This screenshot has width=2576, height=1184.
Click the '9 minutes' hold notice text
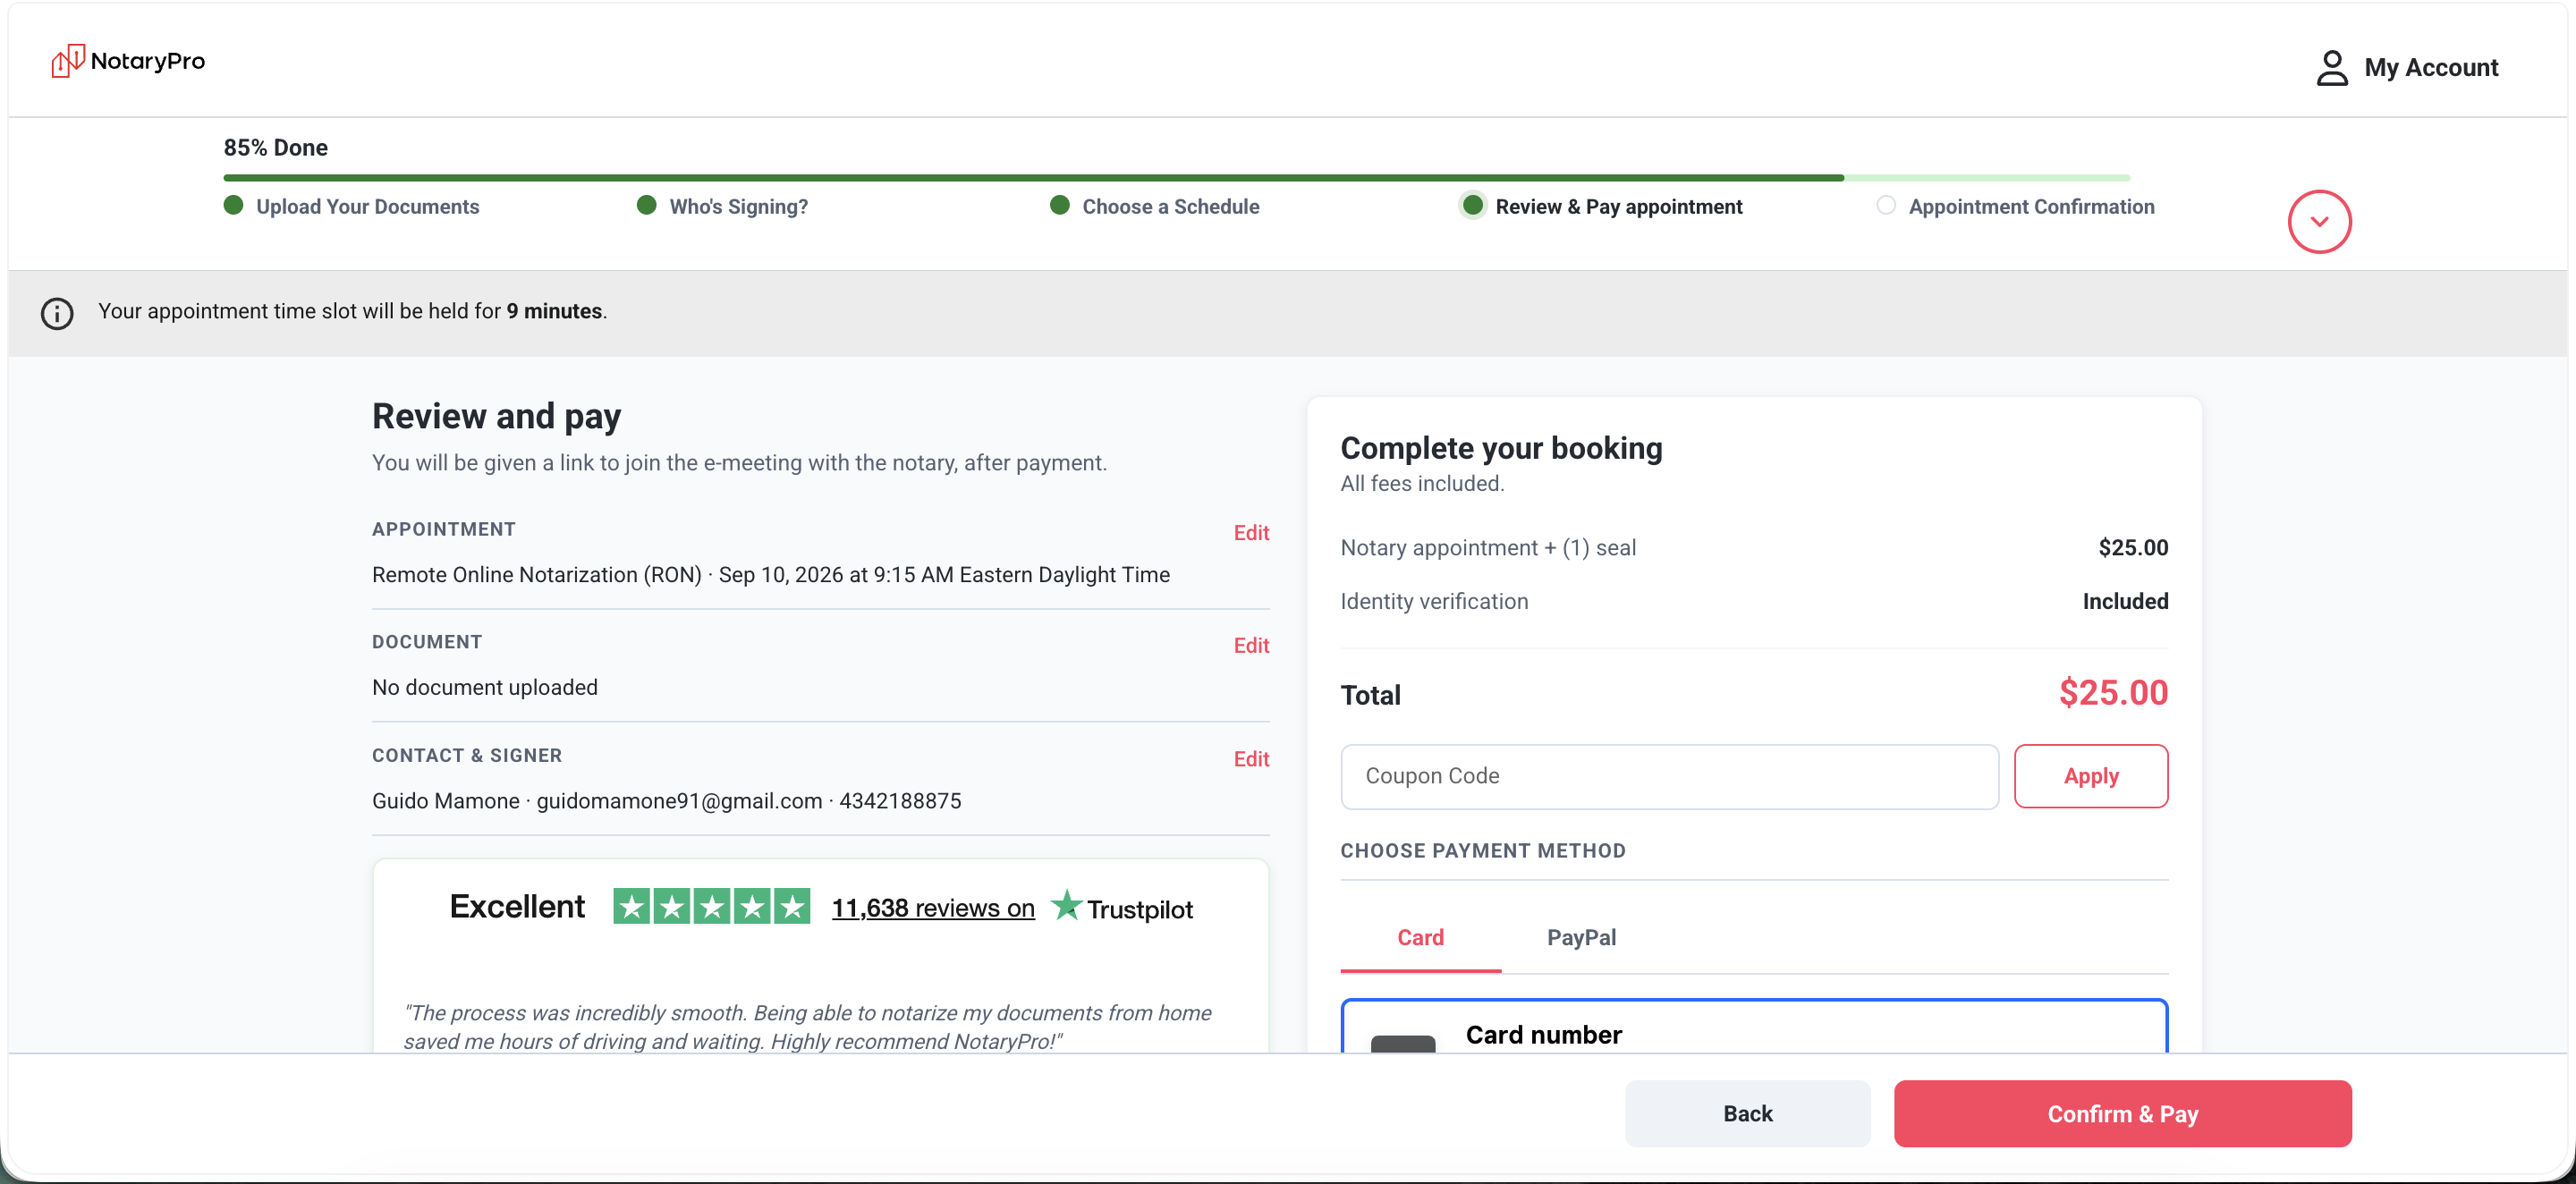tap(554, 312)
